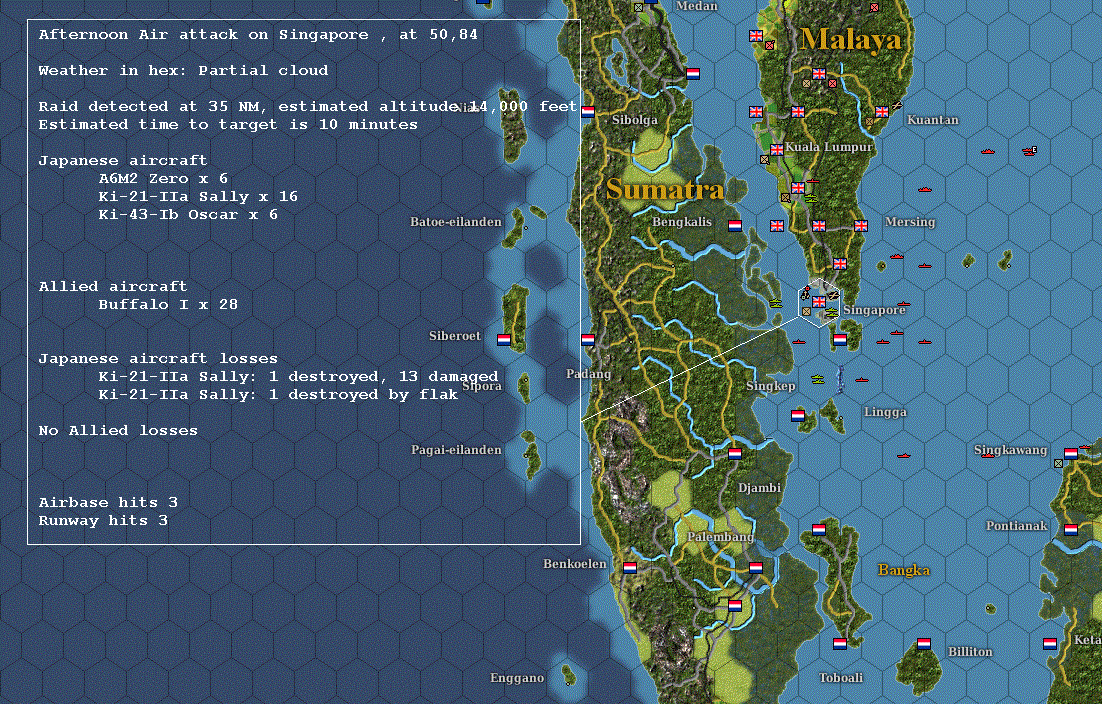Screen dimensions: 1102x704
Task: Click 'Ki-21-IIa Sally x 16' report line
Action: tap(198, 197)
